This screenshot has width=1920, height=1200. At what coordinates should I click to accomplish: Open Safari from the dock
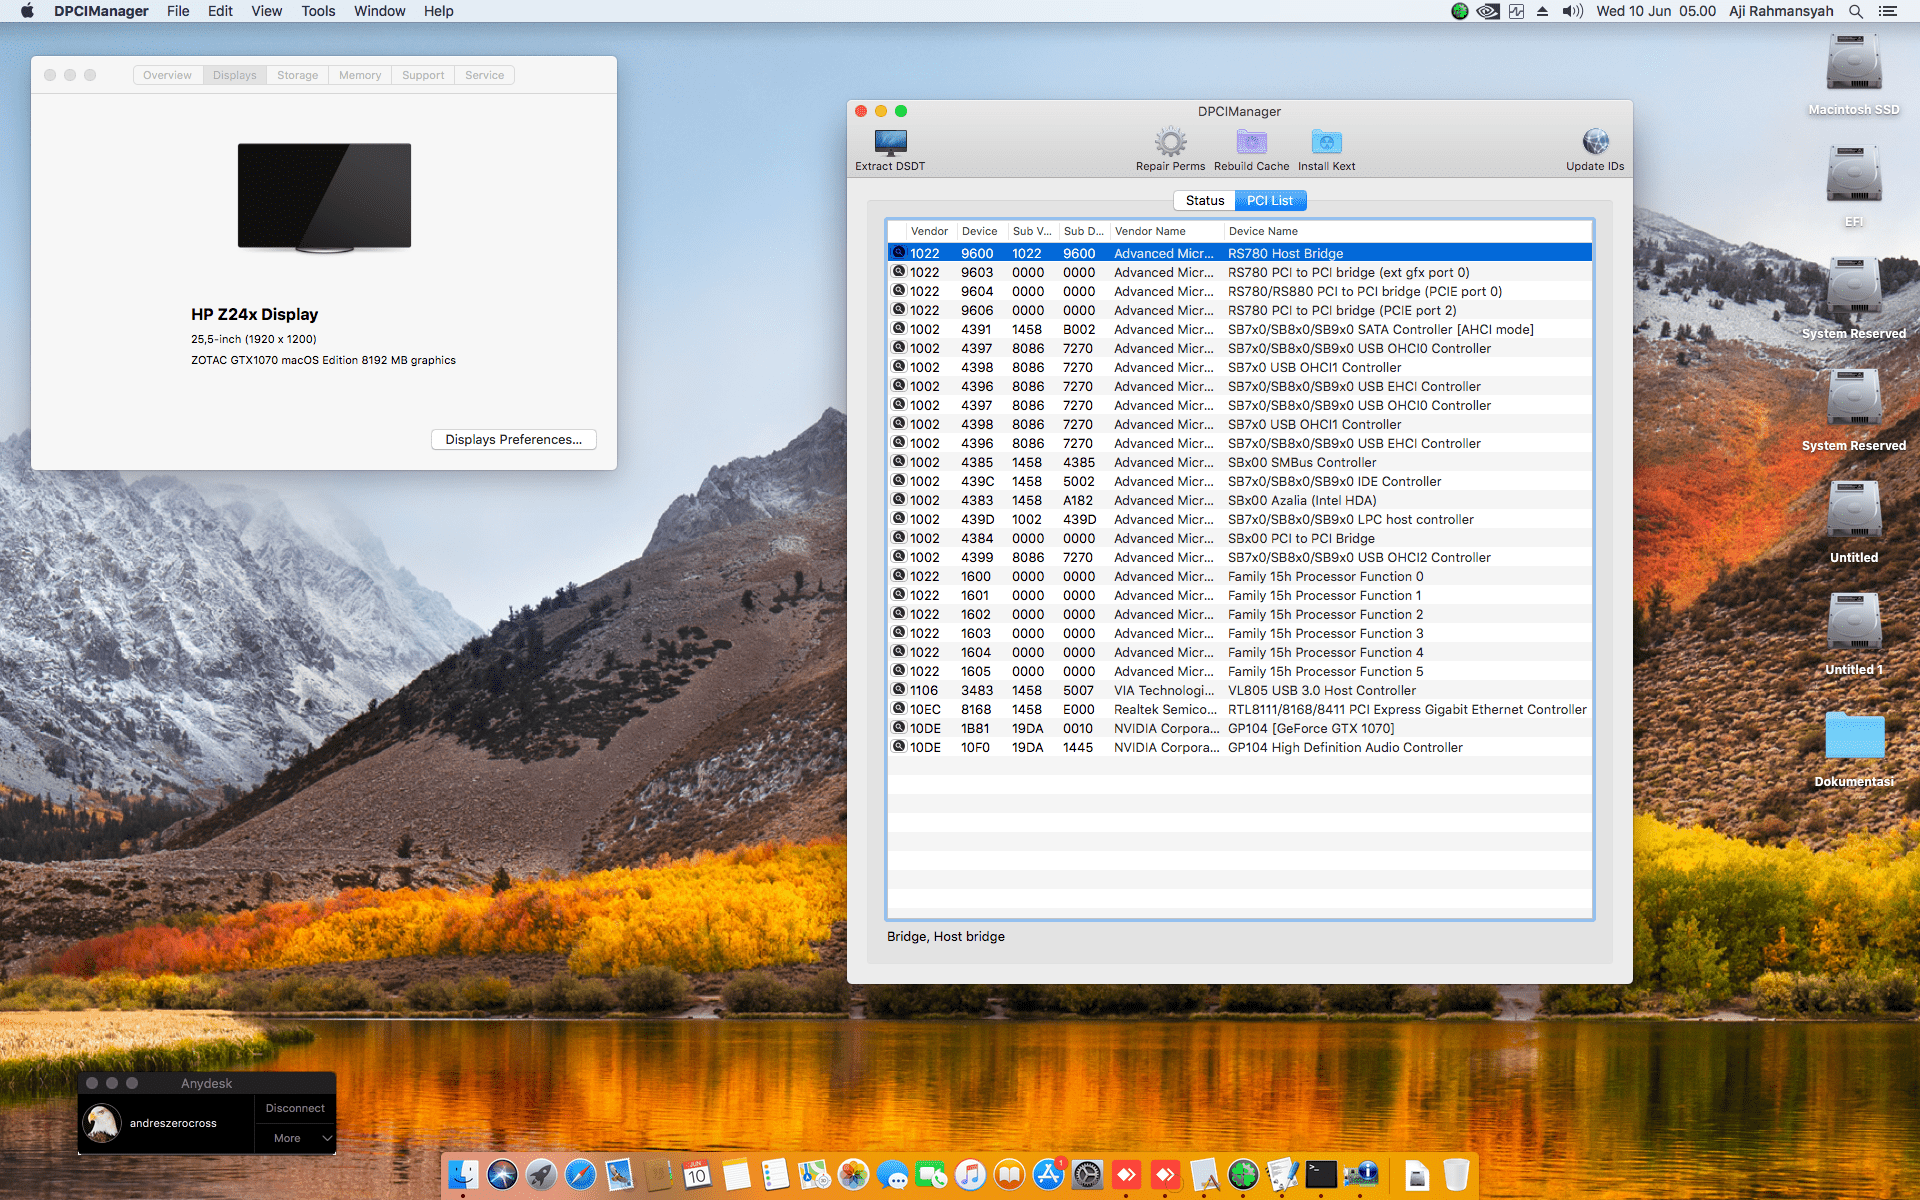tap(580, 1174)
